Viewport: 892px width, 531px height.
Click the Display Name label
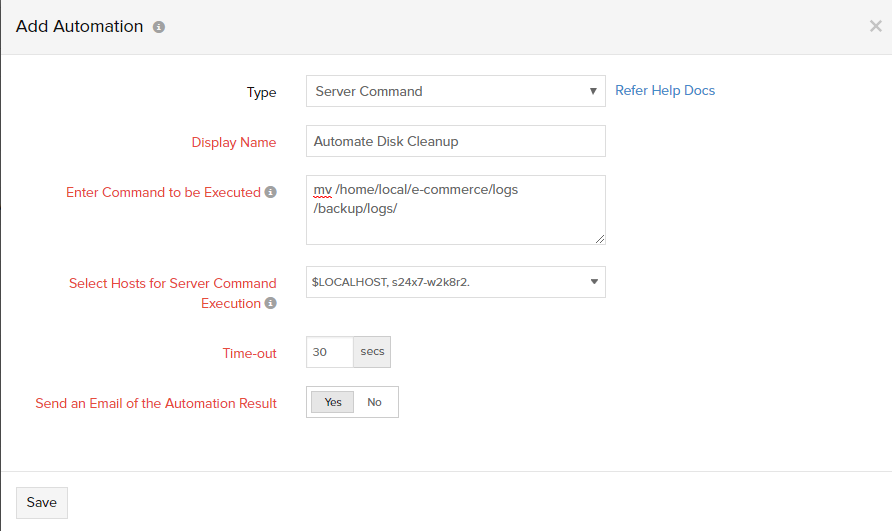[x=234, y=142]
